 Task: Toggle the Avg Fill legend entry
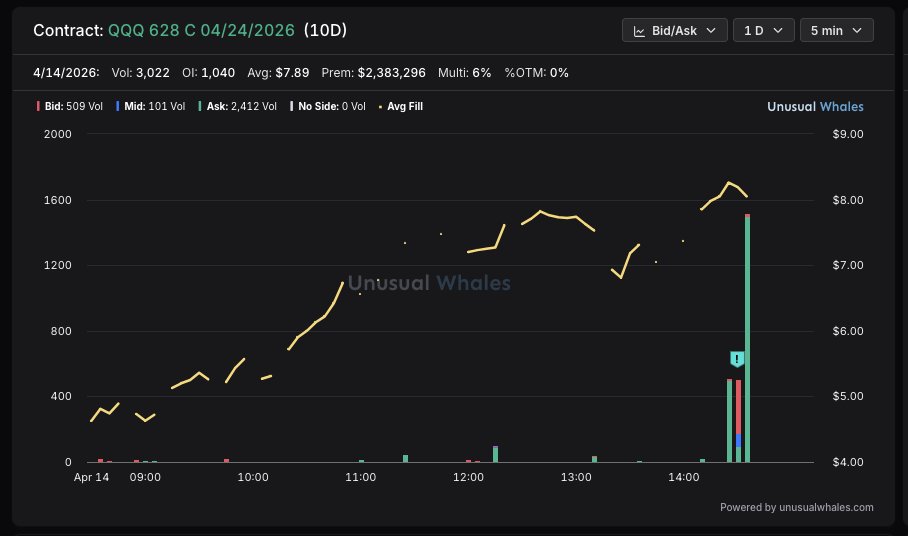pos(400,107)
